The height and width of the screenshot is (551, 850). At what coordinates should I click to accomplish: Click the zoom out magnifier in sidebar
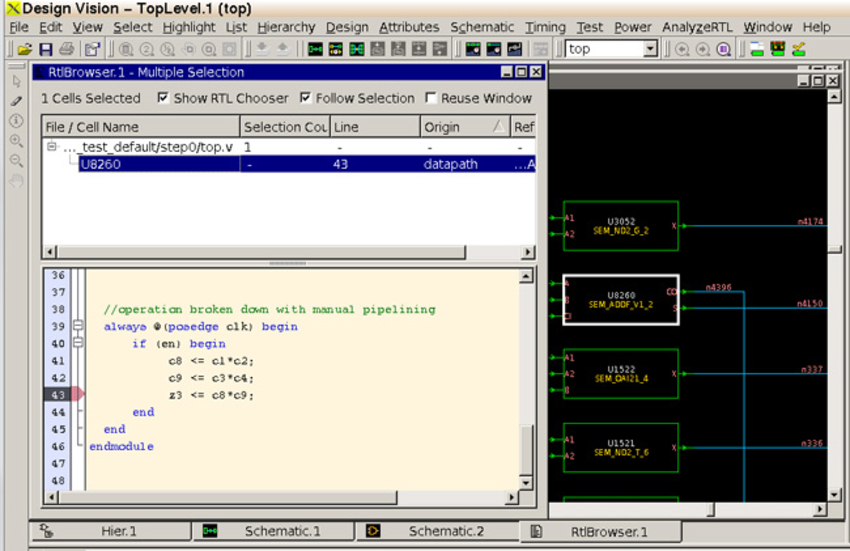point(16,161)
